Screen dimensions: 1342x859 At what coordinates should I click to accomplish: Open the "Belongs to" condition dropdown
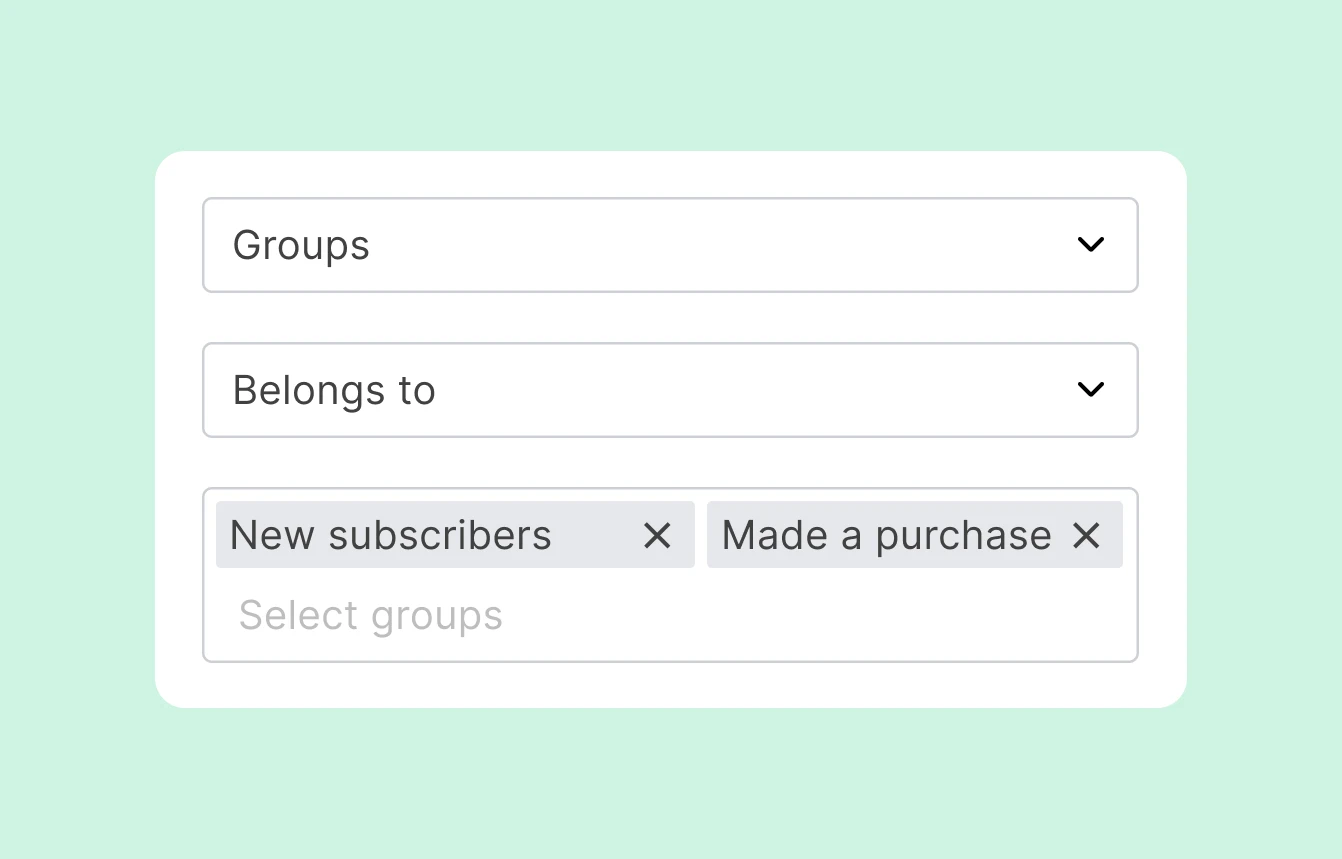(670, 390)
